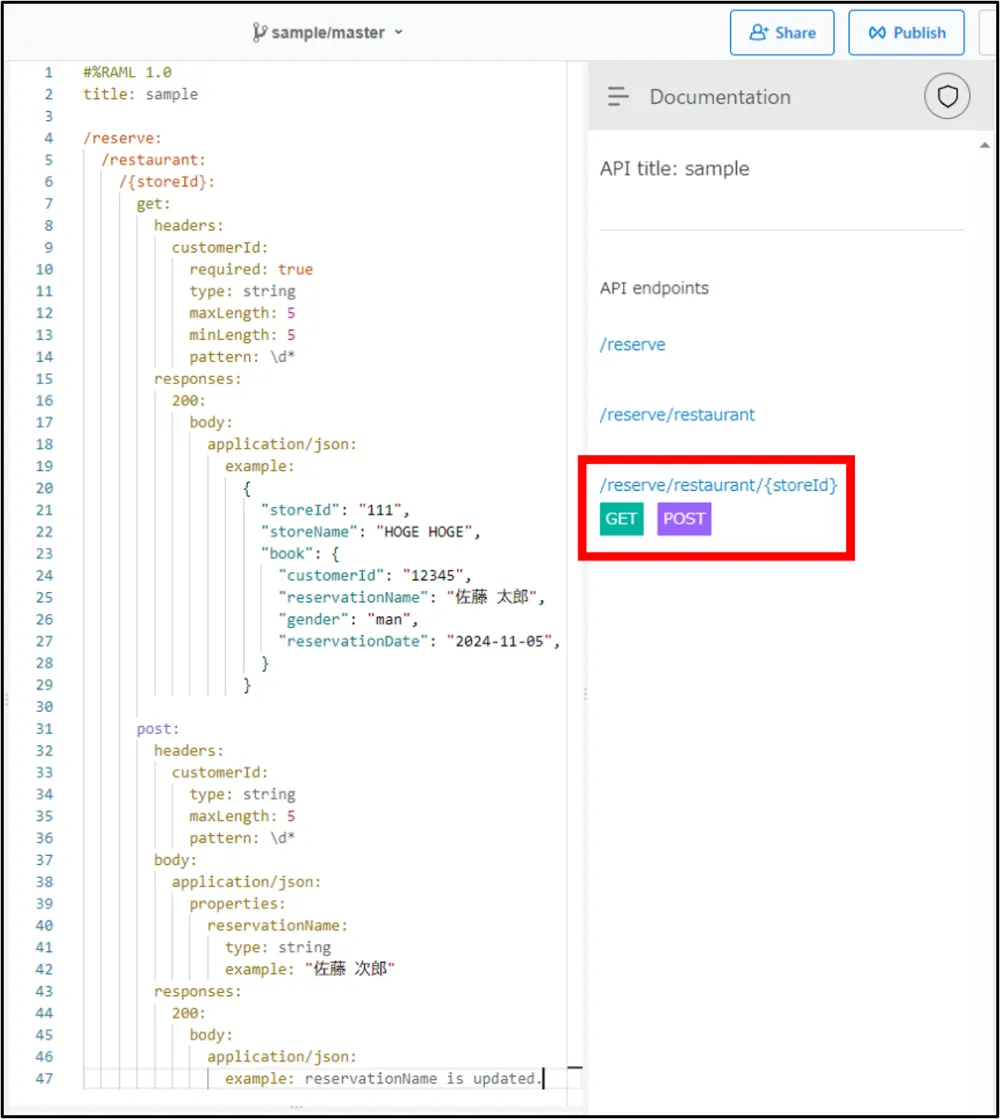Viewport: 1000px width, 1119px height.
Task: Open the /reserve/restaurant endpoint link
Action: [677, 415]
